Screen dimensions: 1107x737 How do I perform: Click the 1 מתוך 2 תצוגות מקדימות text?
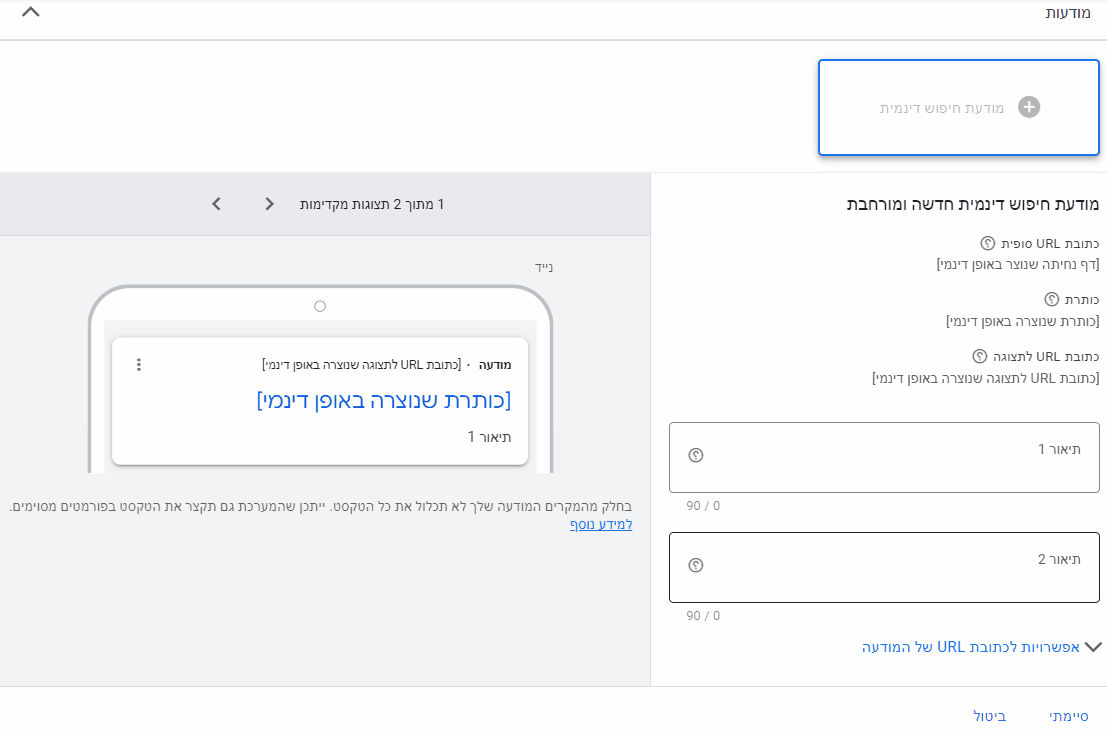372,204
